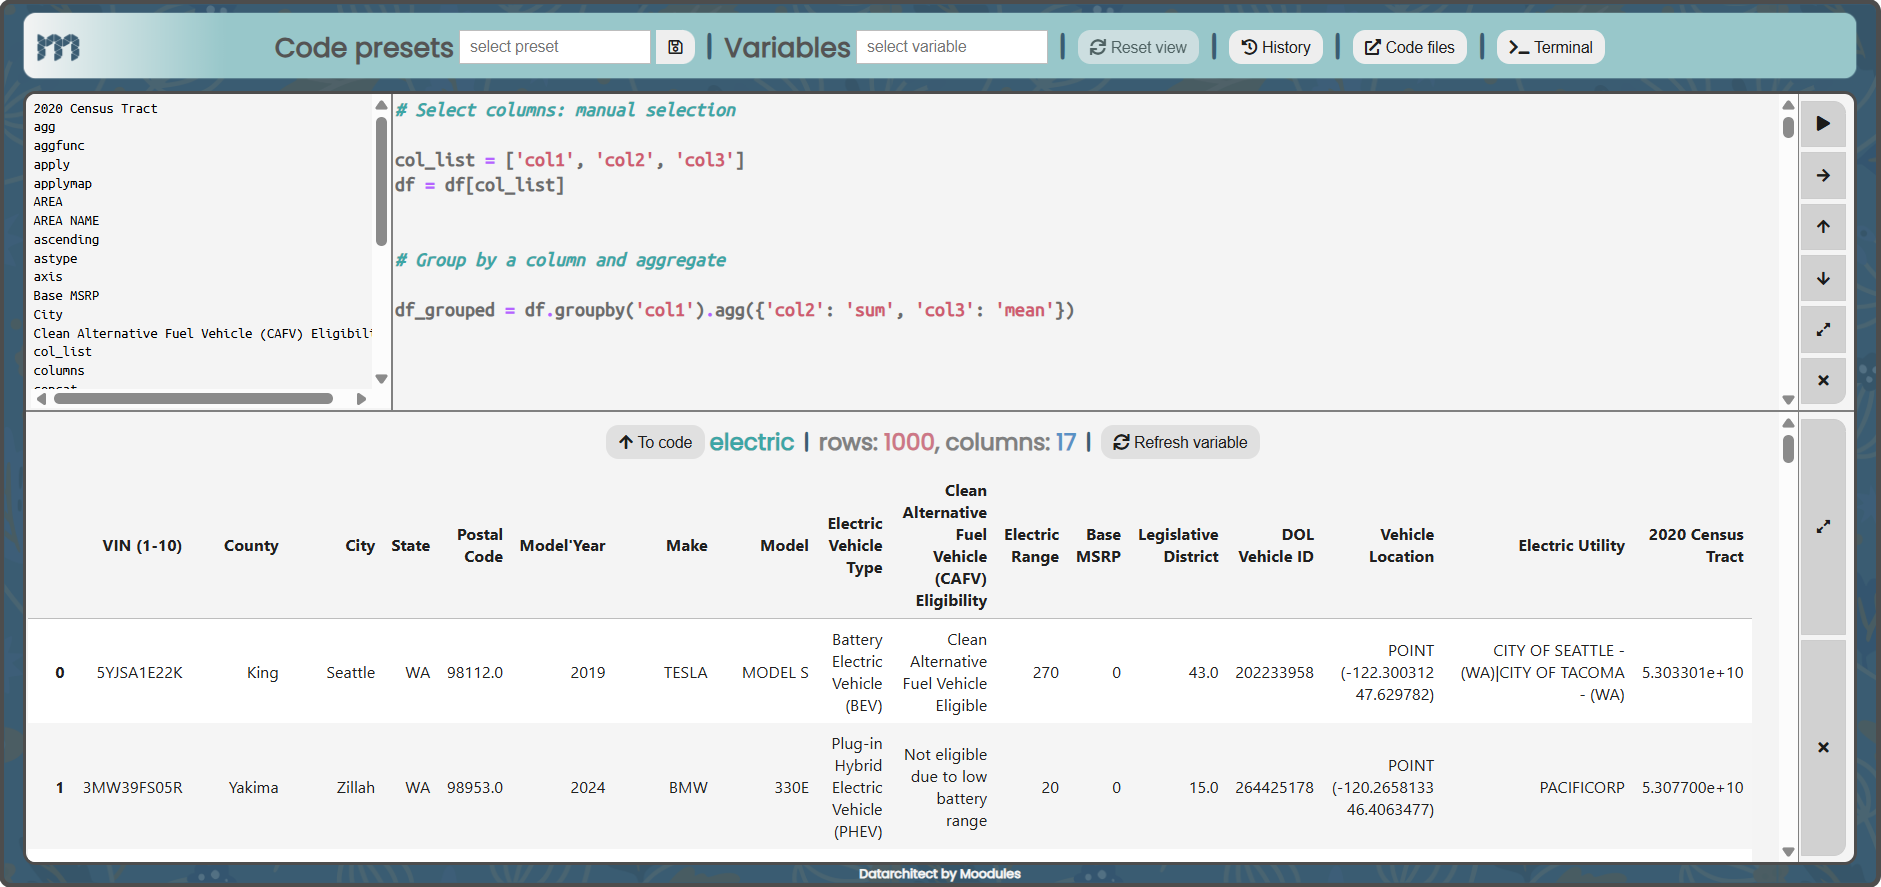Click 'Datarchitect by Moodules' footer text
This screenshot has width=1881, height=887.
coord(940,874)
